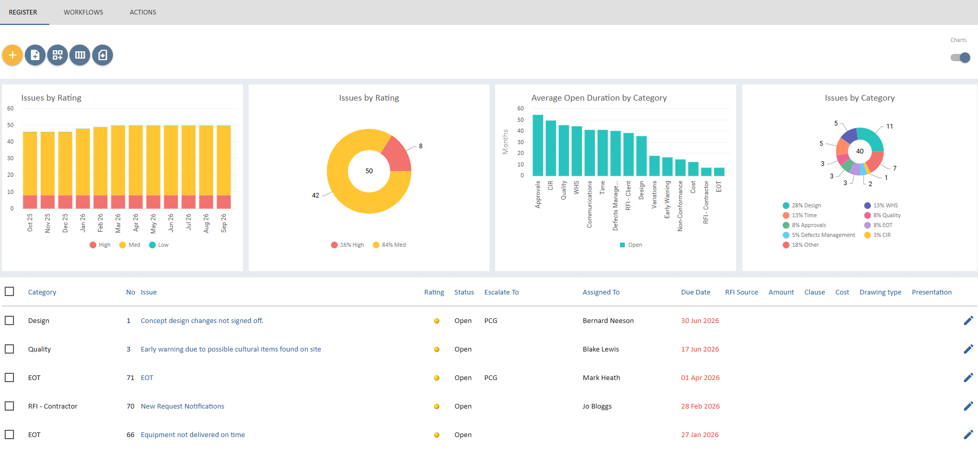This screenshot has height=449, width=978.
Task: Sort by the Due Date column header
Action: click(x=695, y=292)
